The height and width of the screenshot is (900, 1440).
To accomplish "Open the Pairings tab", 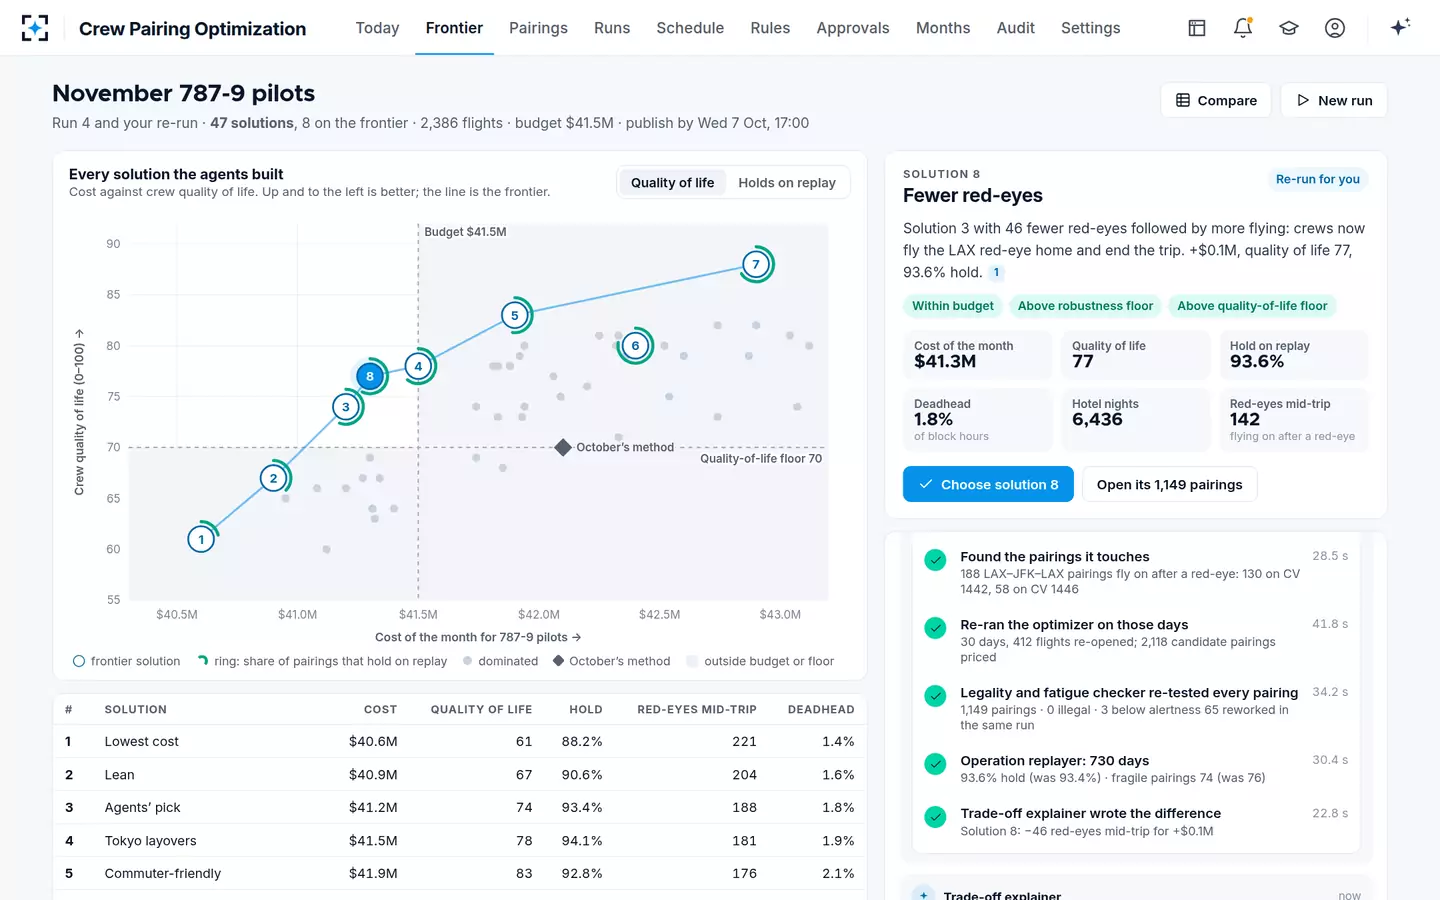I will [538, 28].
